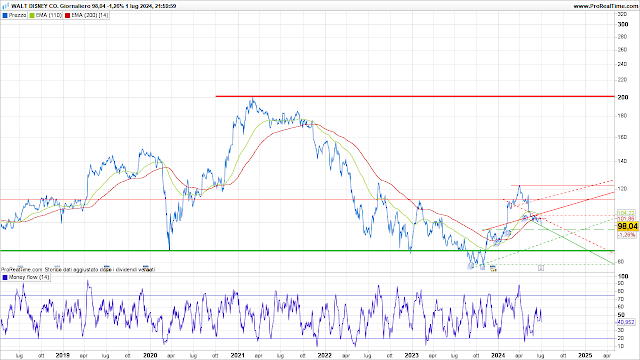This screenshot has width=640, height=360.
Task: Click the Money flow value label 40,952
Action: click(627, 322)
